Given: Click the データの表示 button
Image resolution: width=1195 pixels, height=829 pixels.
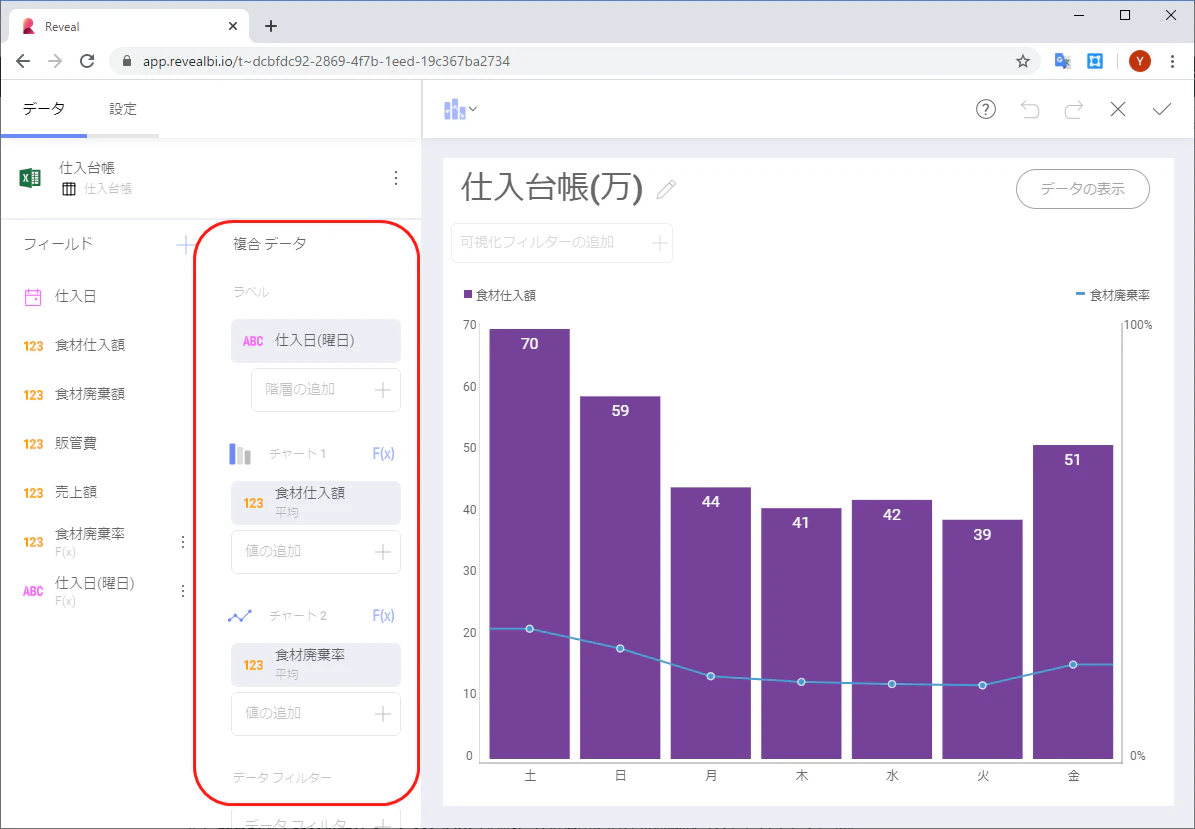Looking at the screenshot, I should 1082,189.
